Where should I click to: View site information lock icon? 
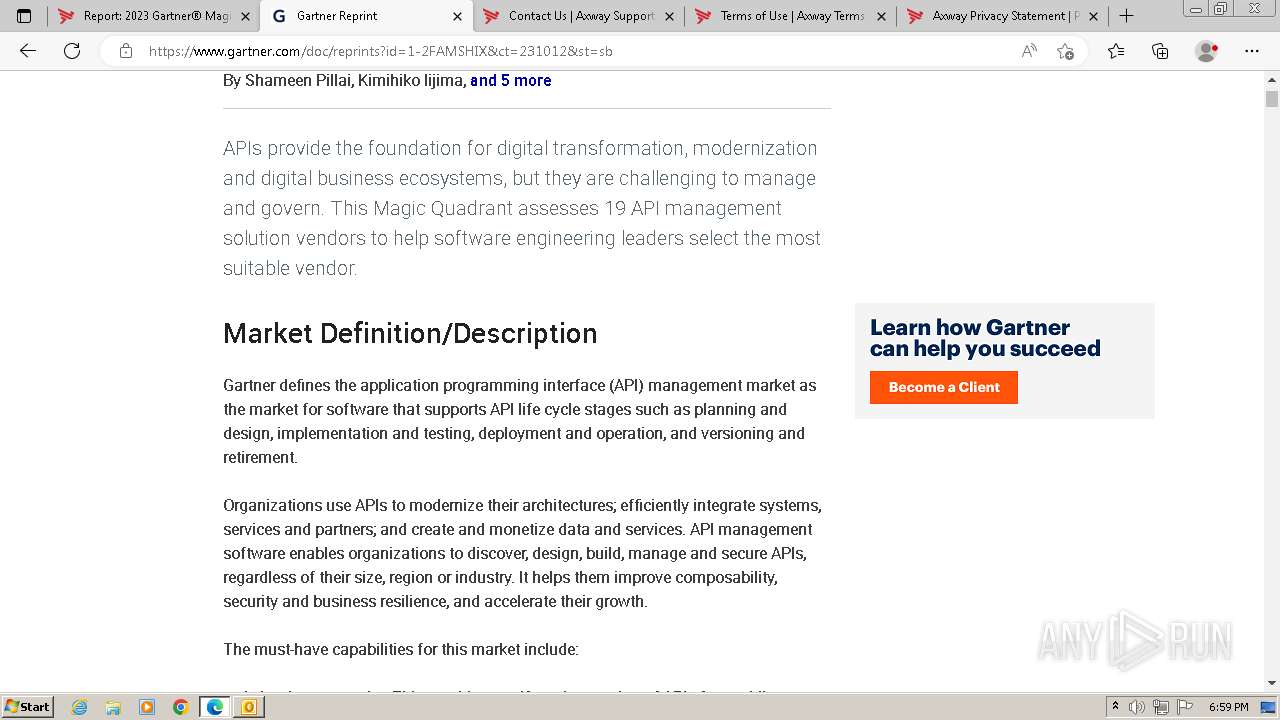[x=126, y=51]
